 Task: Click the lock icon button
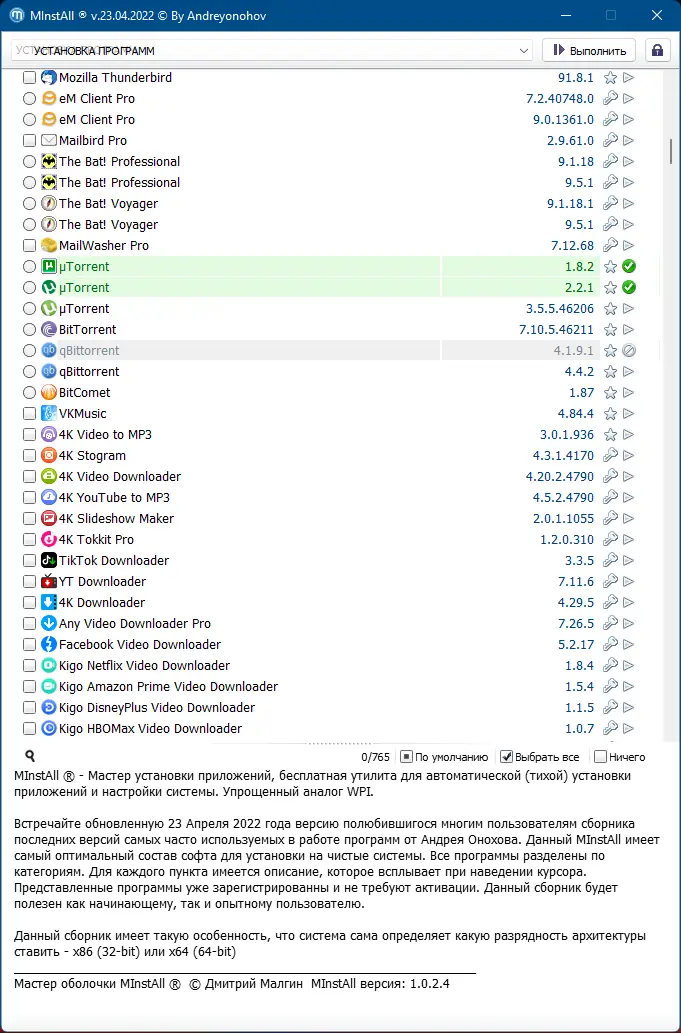[x=657, y=50]
